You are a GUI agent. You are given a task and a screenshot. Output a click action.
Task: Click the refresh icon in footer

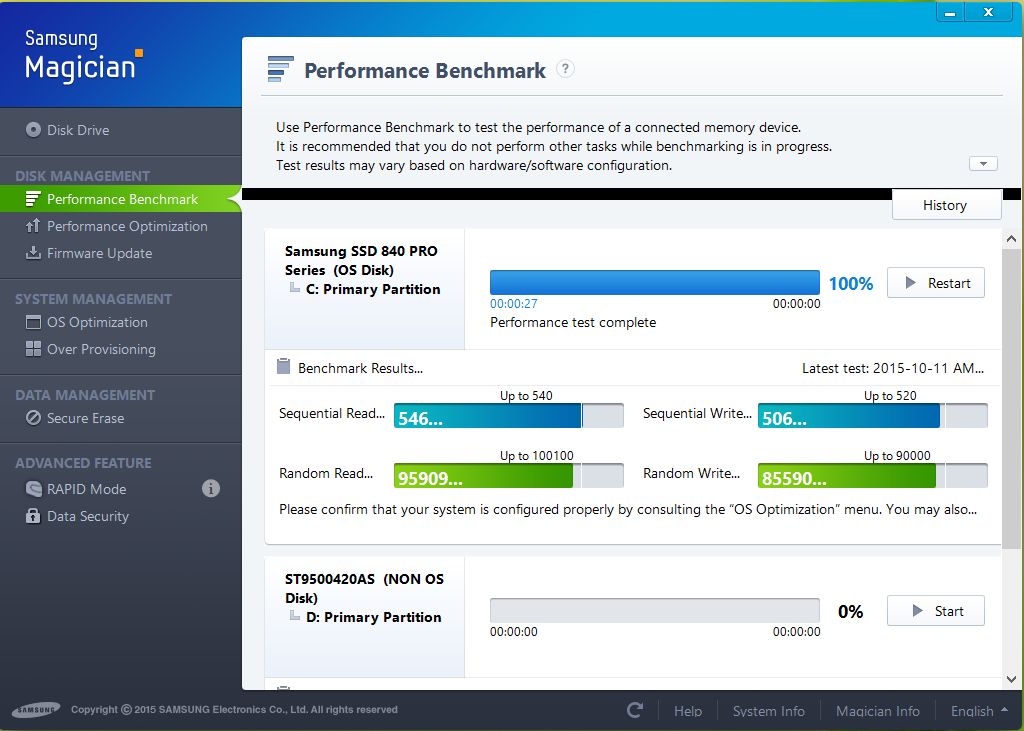pos(635,710)
